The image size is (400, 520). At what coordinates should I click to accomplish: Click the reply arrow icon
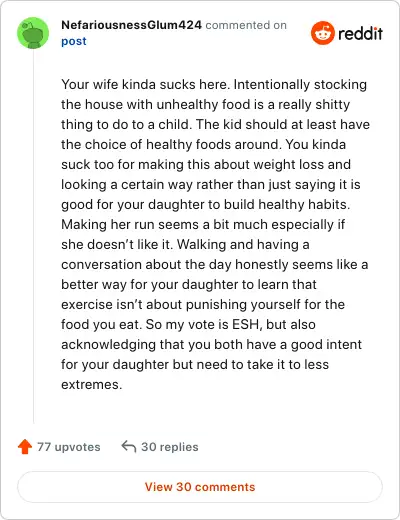click(129, 447)
